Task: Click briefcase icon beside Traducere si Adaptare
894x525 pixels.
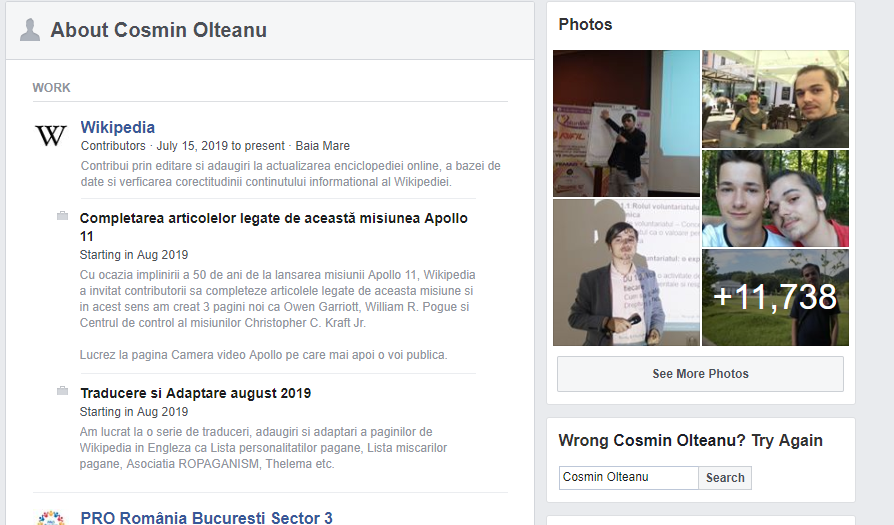Action: click(62, 391)
